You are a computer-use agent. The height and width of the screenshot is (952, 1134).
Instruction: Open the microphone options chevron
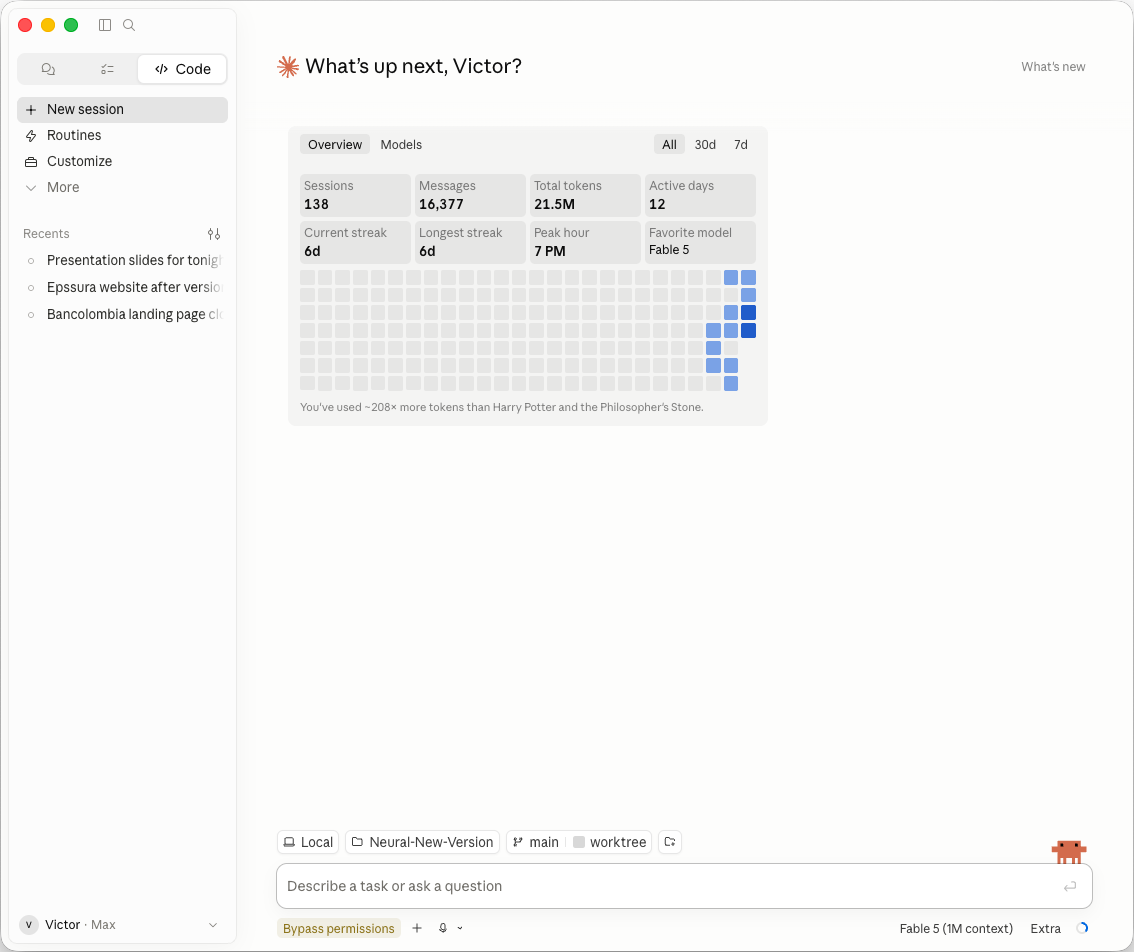[460, 929]
